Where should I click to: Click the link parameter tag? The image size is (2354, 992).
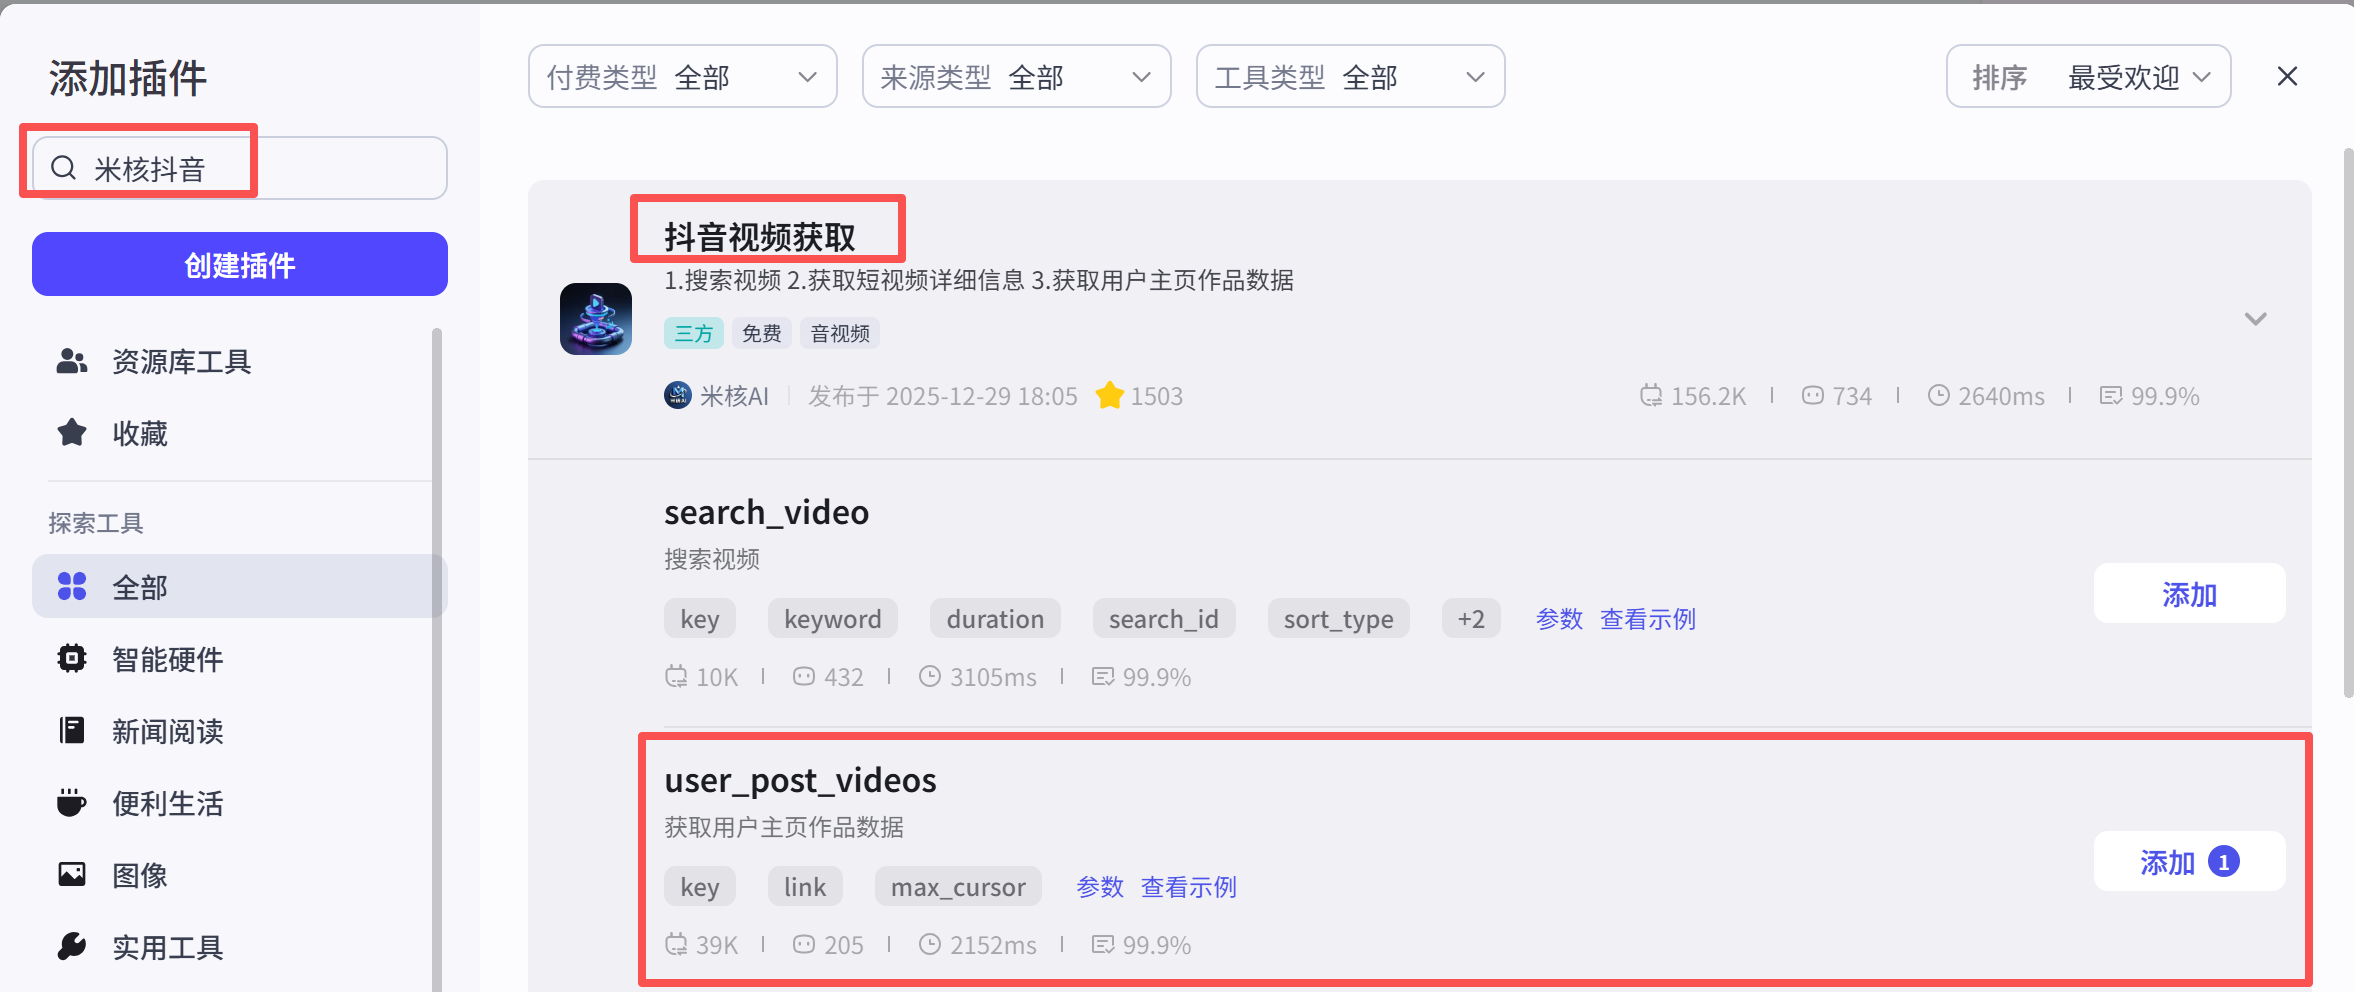click(x=805, y=887)
